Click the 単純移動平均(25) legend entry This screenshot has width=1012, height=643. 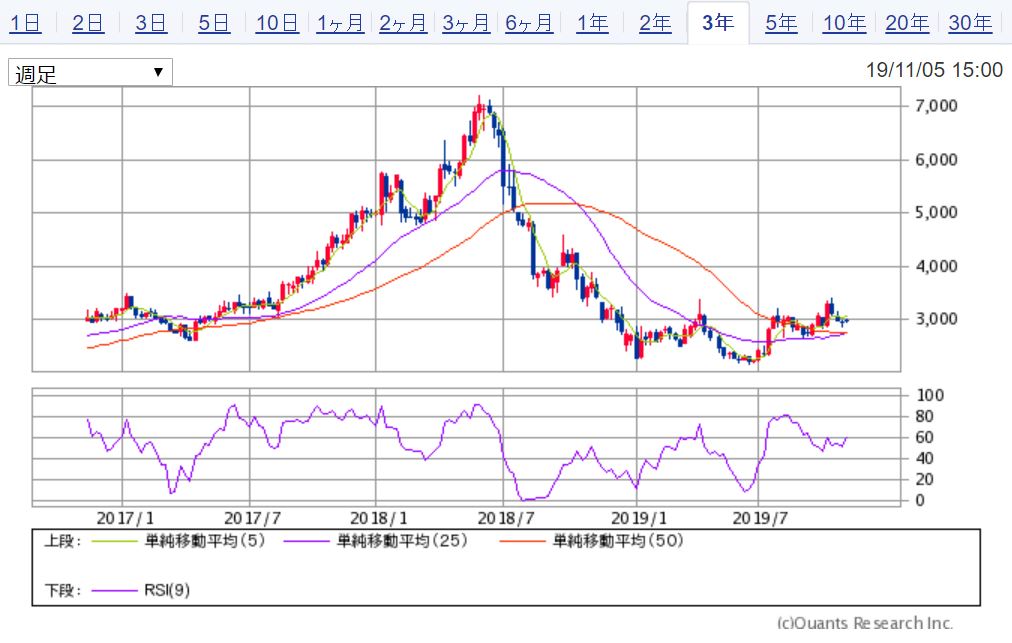pos(401,540)
